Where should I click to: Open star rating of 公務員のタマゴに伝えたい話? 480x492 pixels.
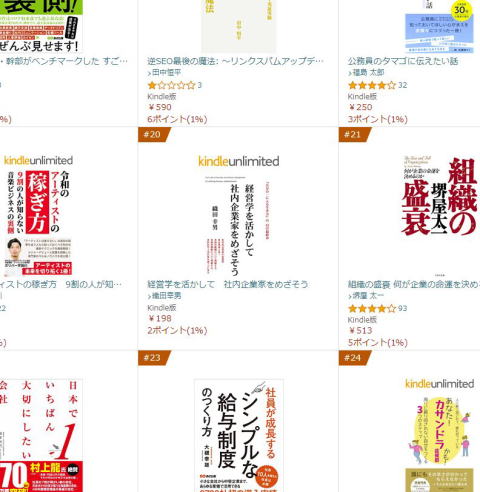(372, 85)
